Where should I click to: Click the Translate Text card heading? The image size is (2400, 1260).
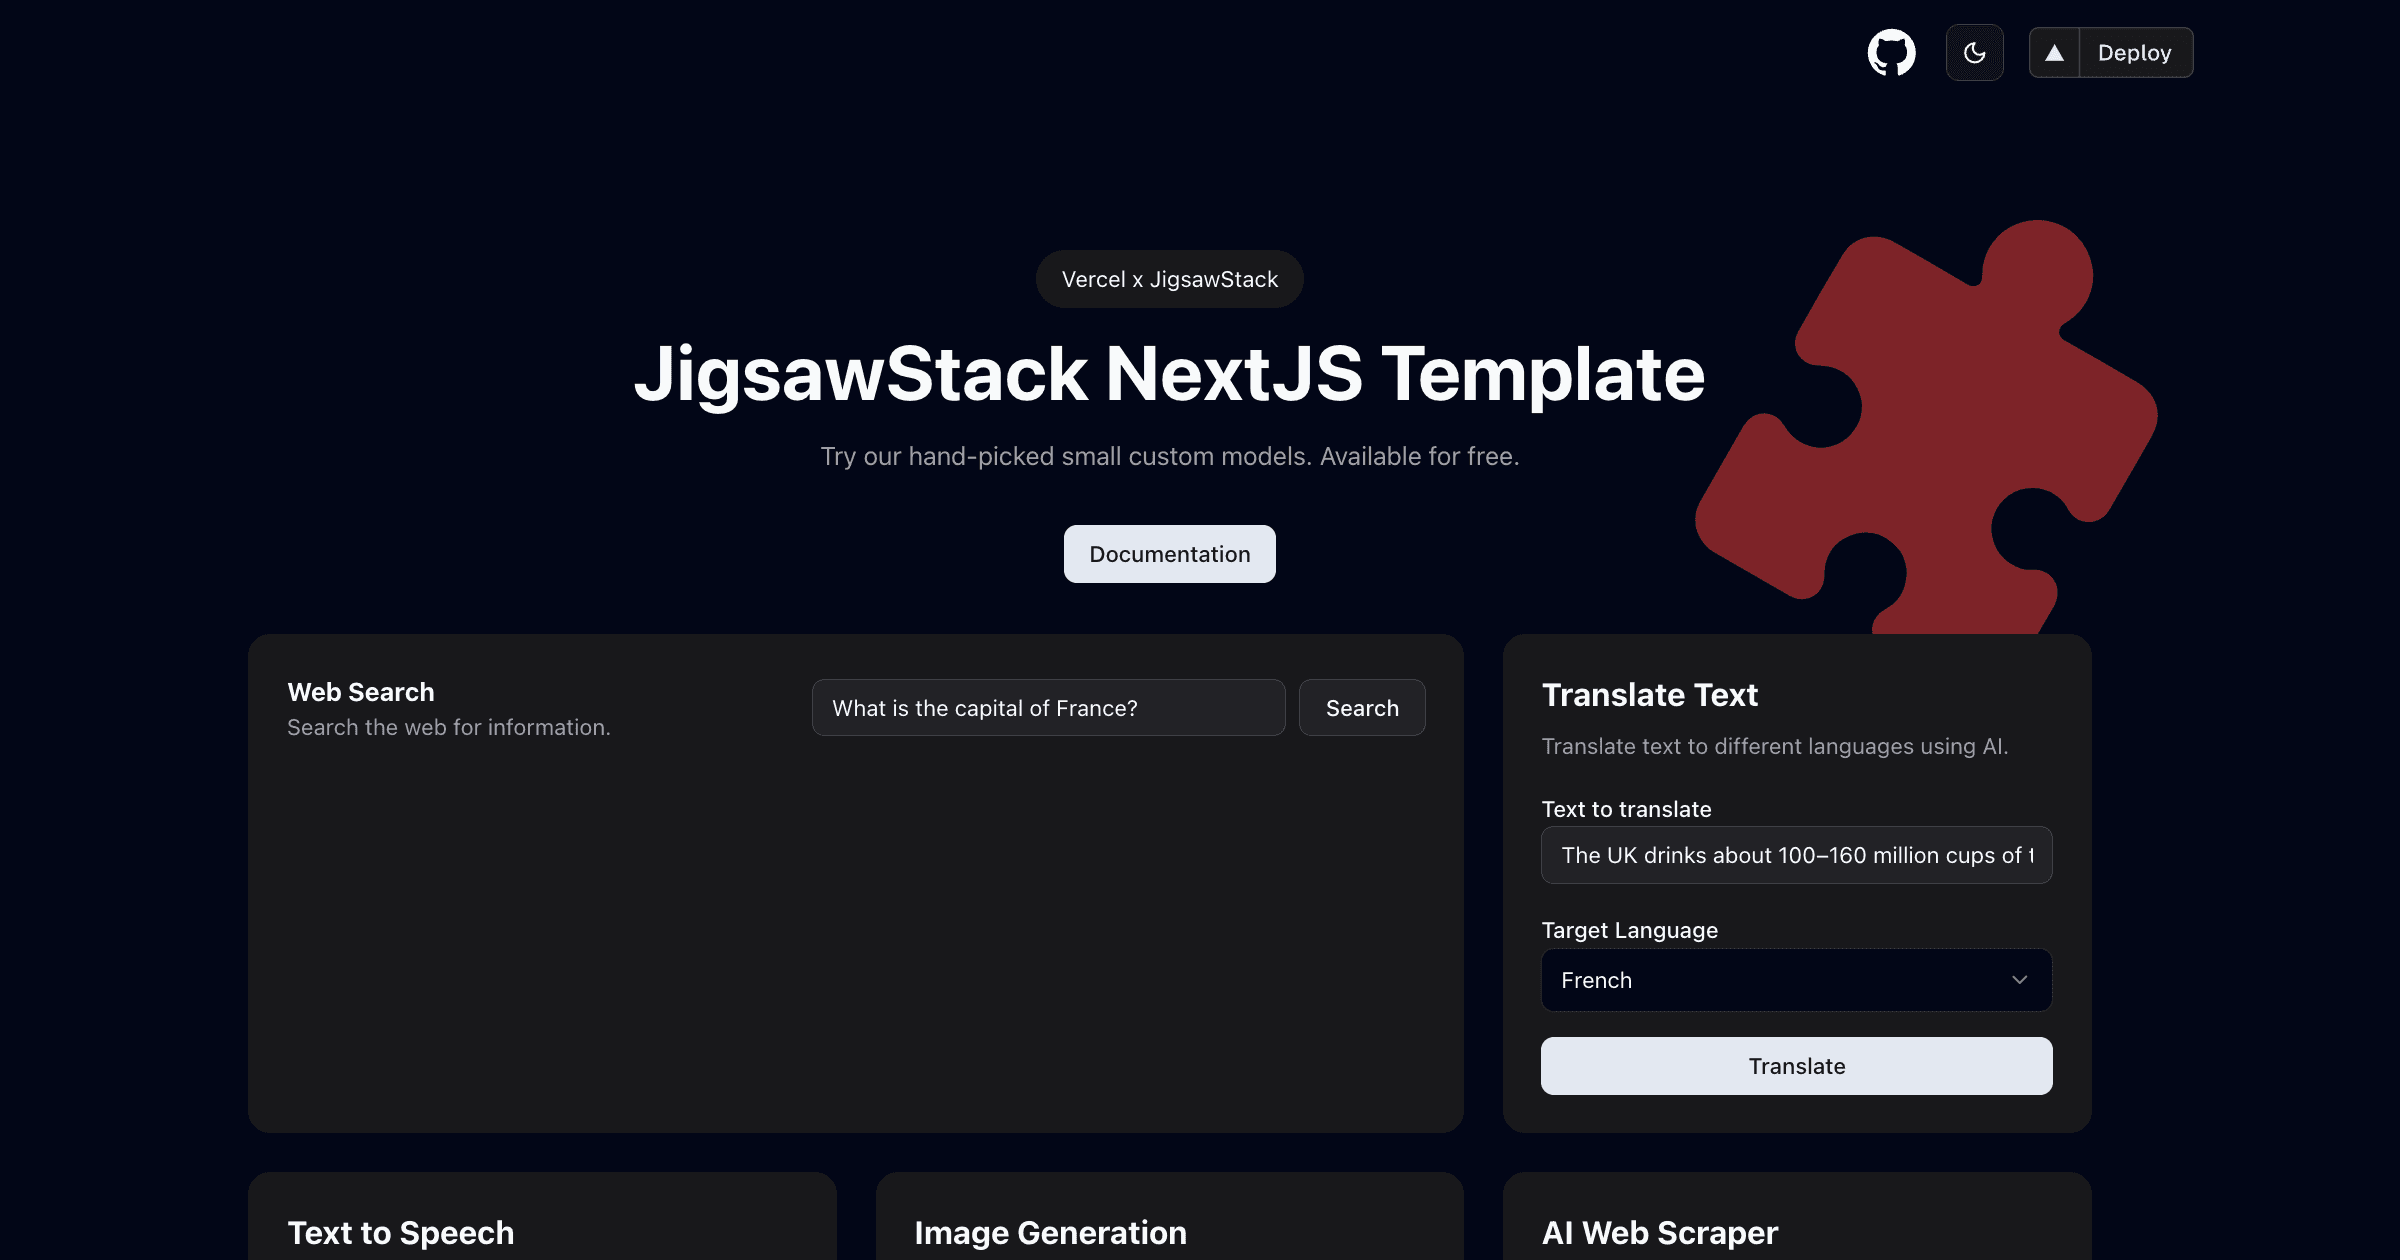pos(1650,694)
